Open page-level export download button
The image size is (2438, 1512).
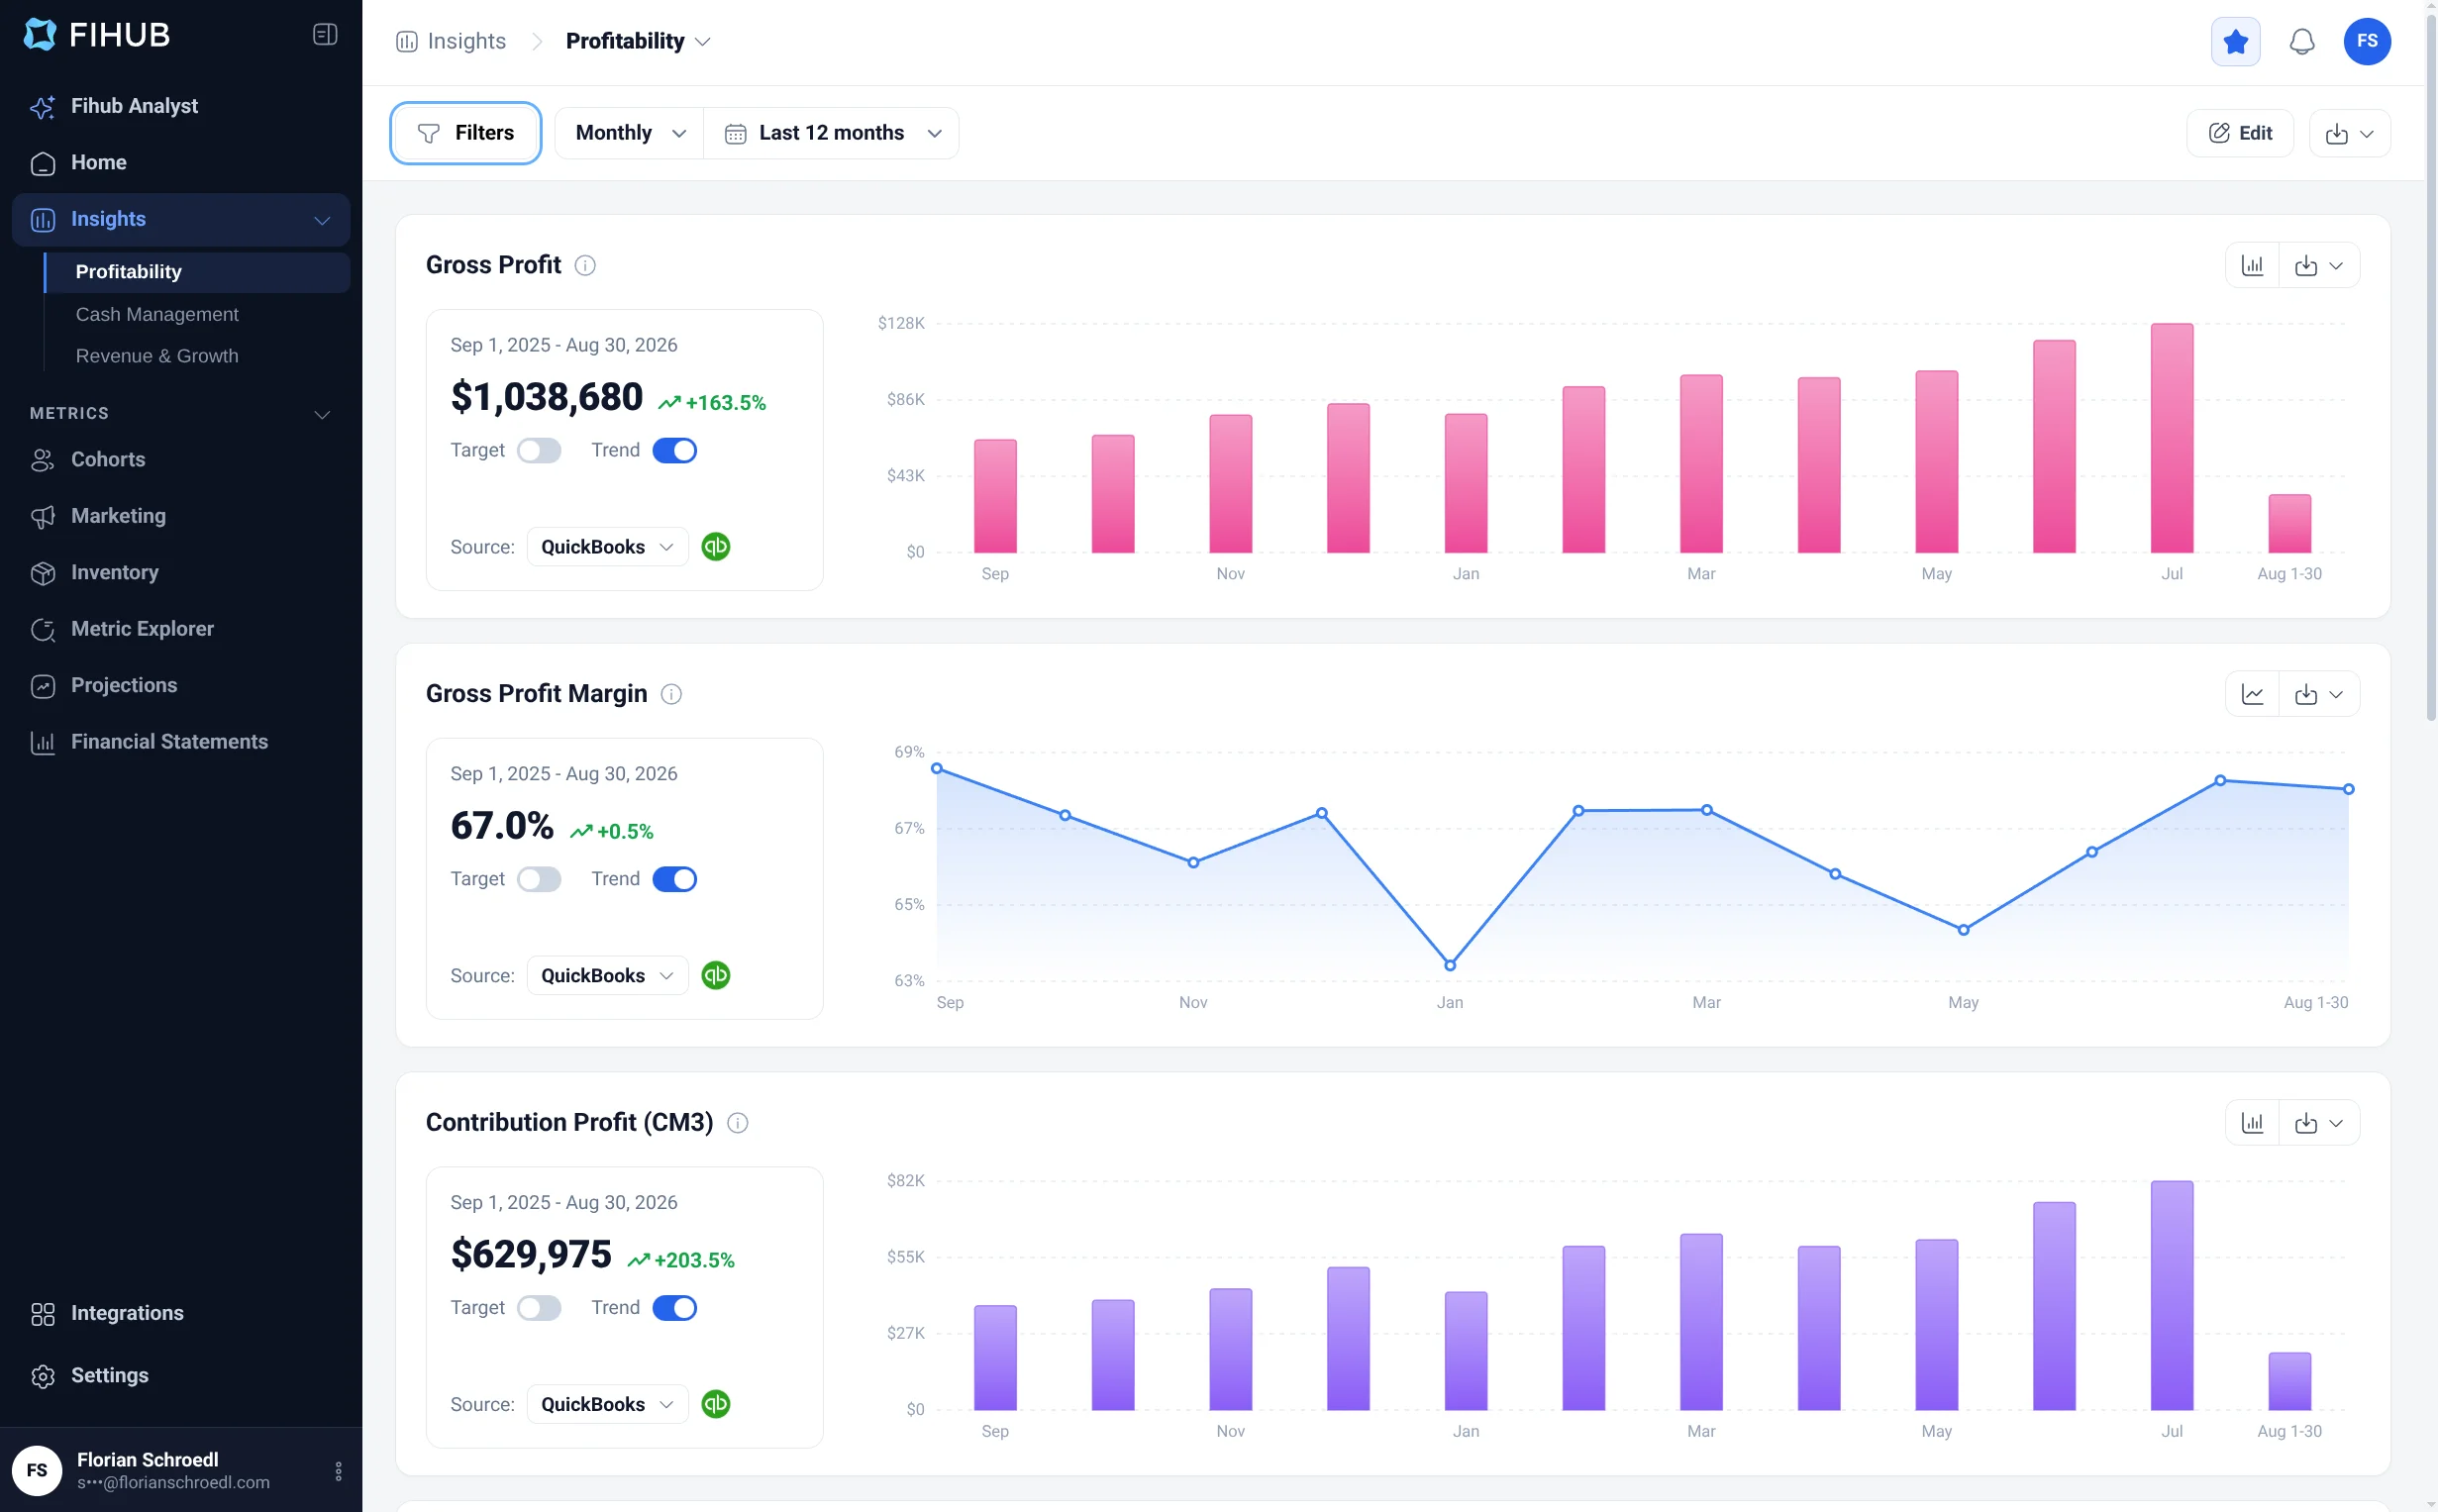pyautogui.click(x=2349, y=133)
